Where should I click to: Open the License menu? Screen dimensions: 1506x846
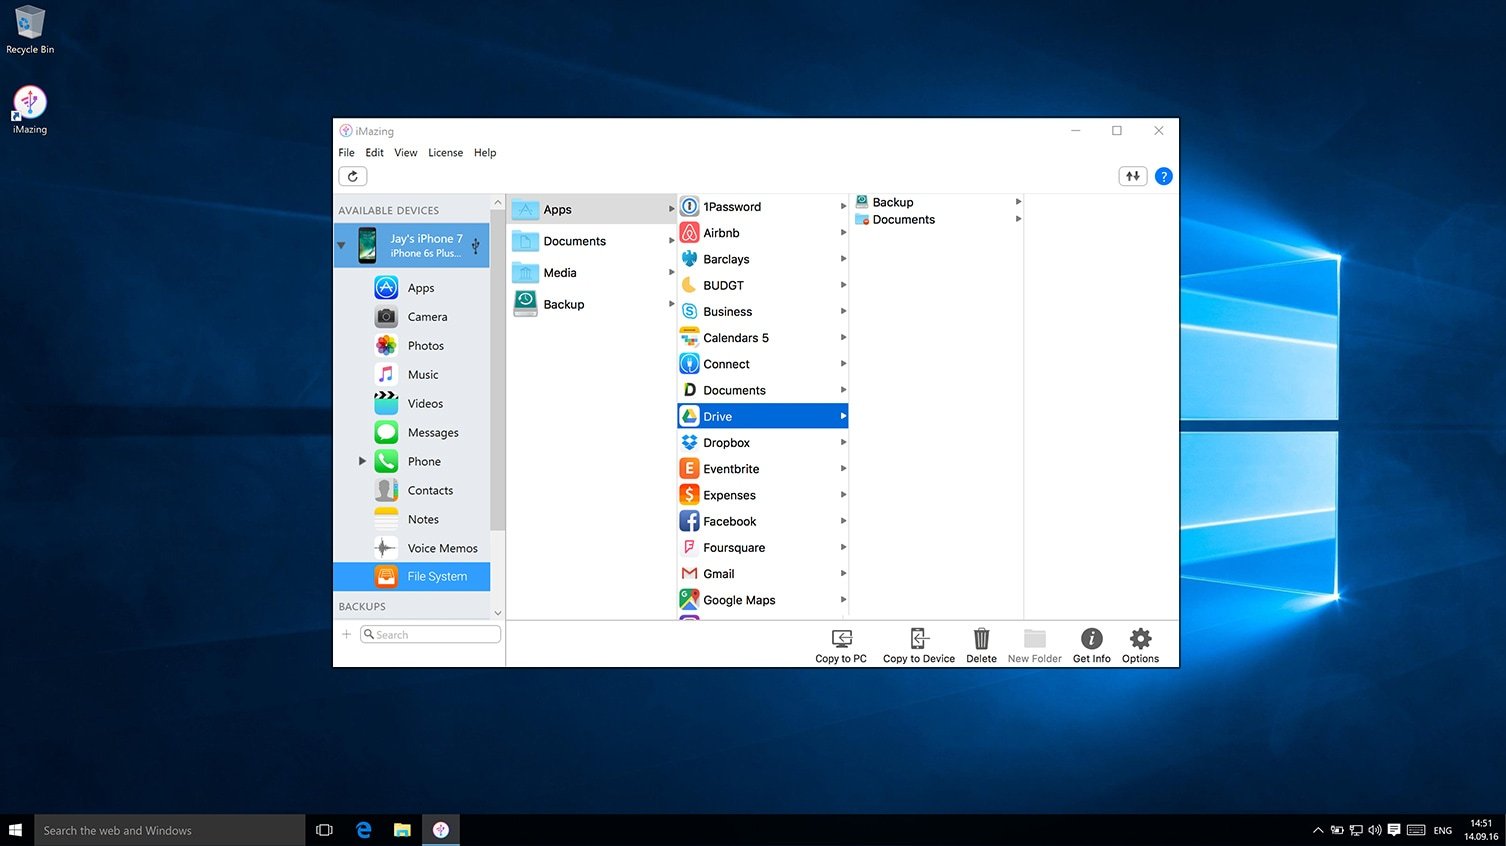[x=445, y=153]
